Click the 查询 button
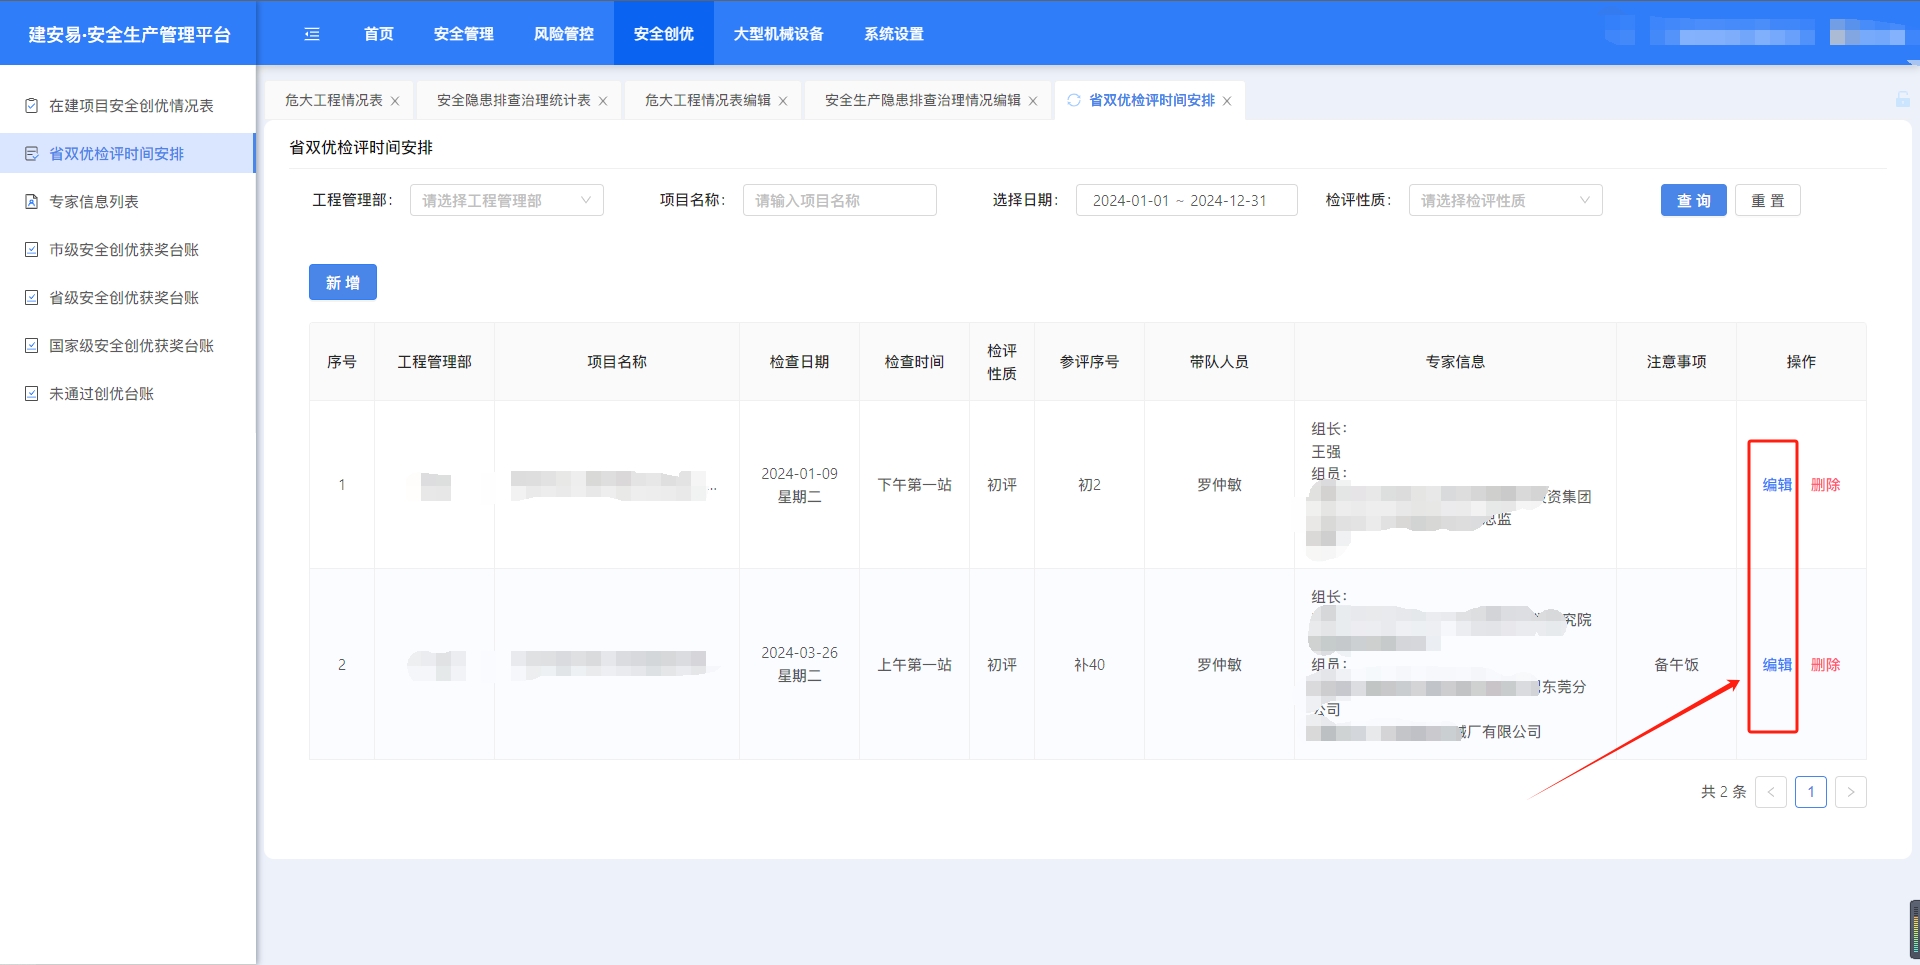Screen dimensions: 1920x965 click(x=1693, y=200)
